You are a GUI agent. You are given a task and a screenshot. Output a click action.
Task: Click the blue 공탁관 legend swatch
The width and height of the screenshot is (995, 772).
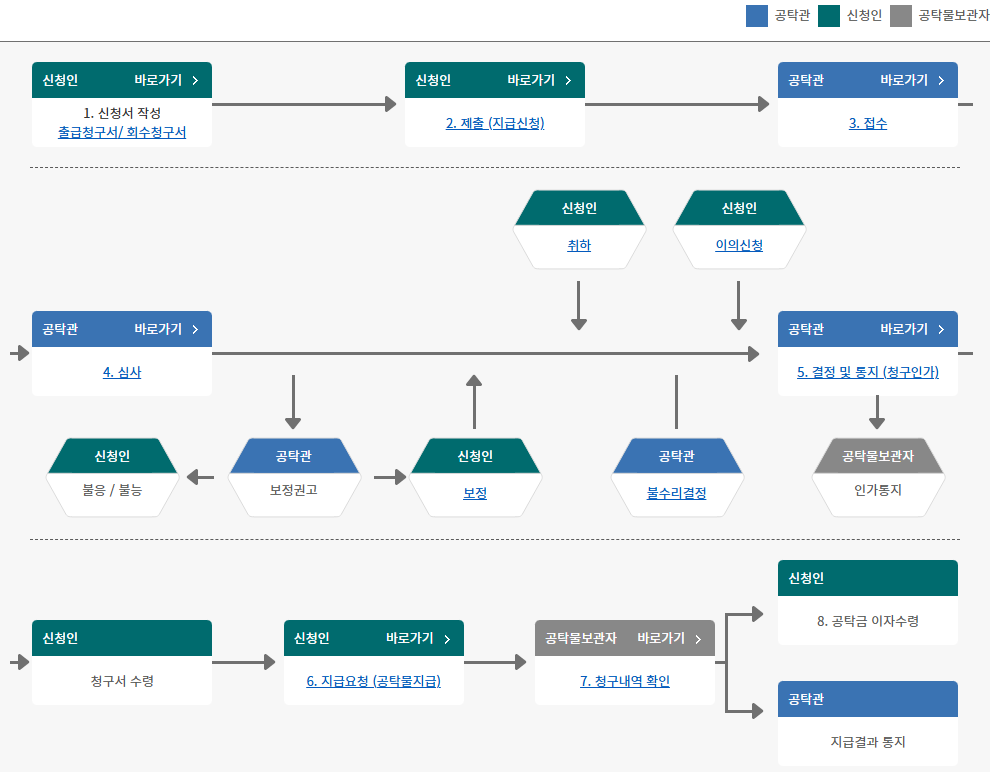757,16
